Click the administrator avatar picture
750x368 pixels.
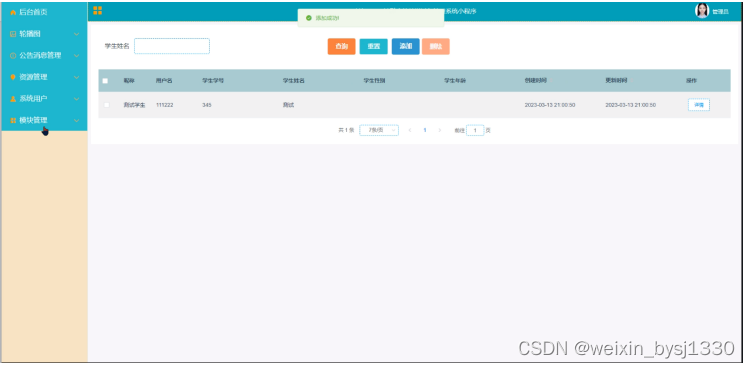pyautogui.click(x=702, y=11)
